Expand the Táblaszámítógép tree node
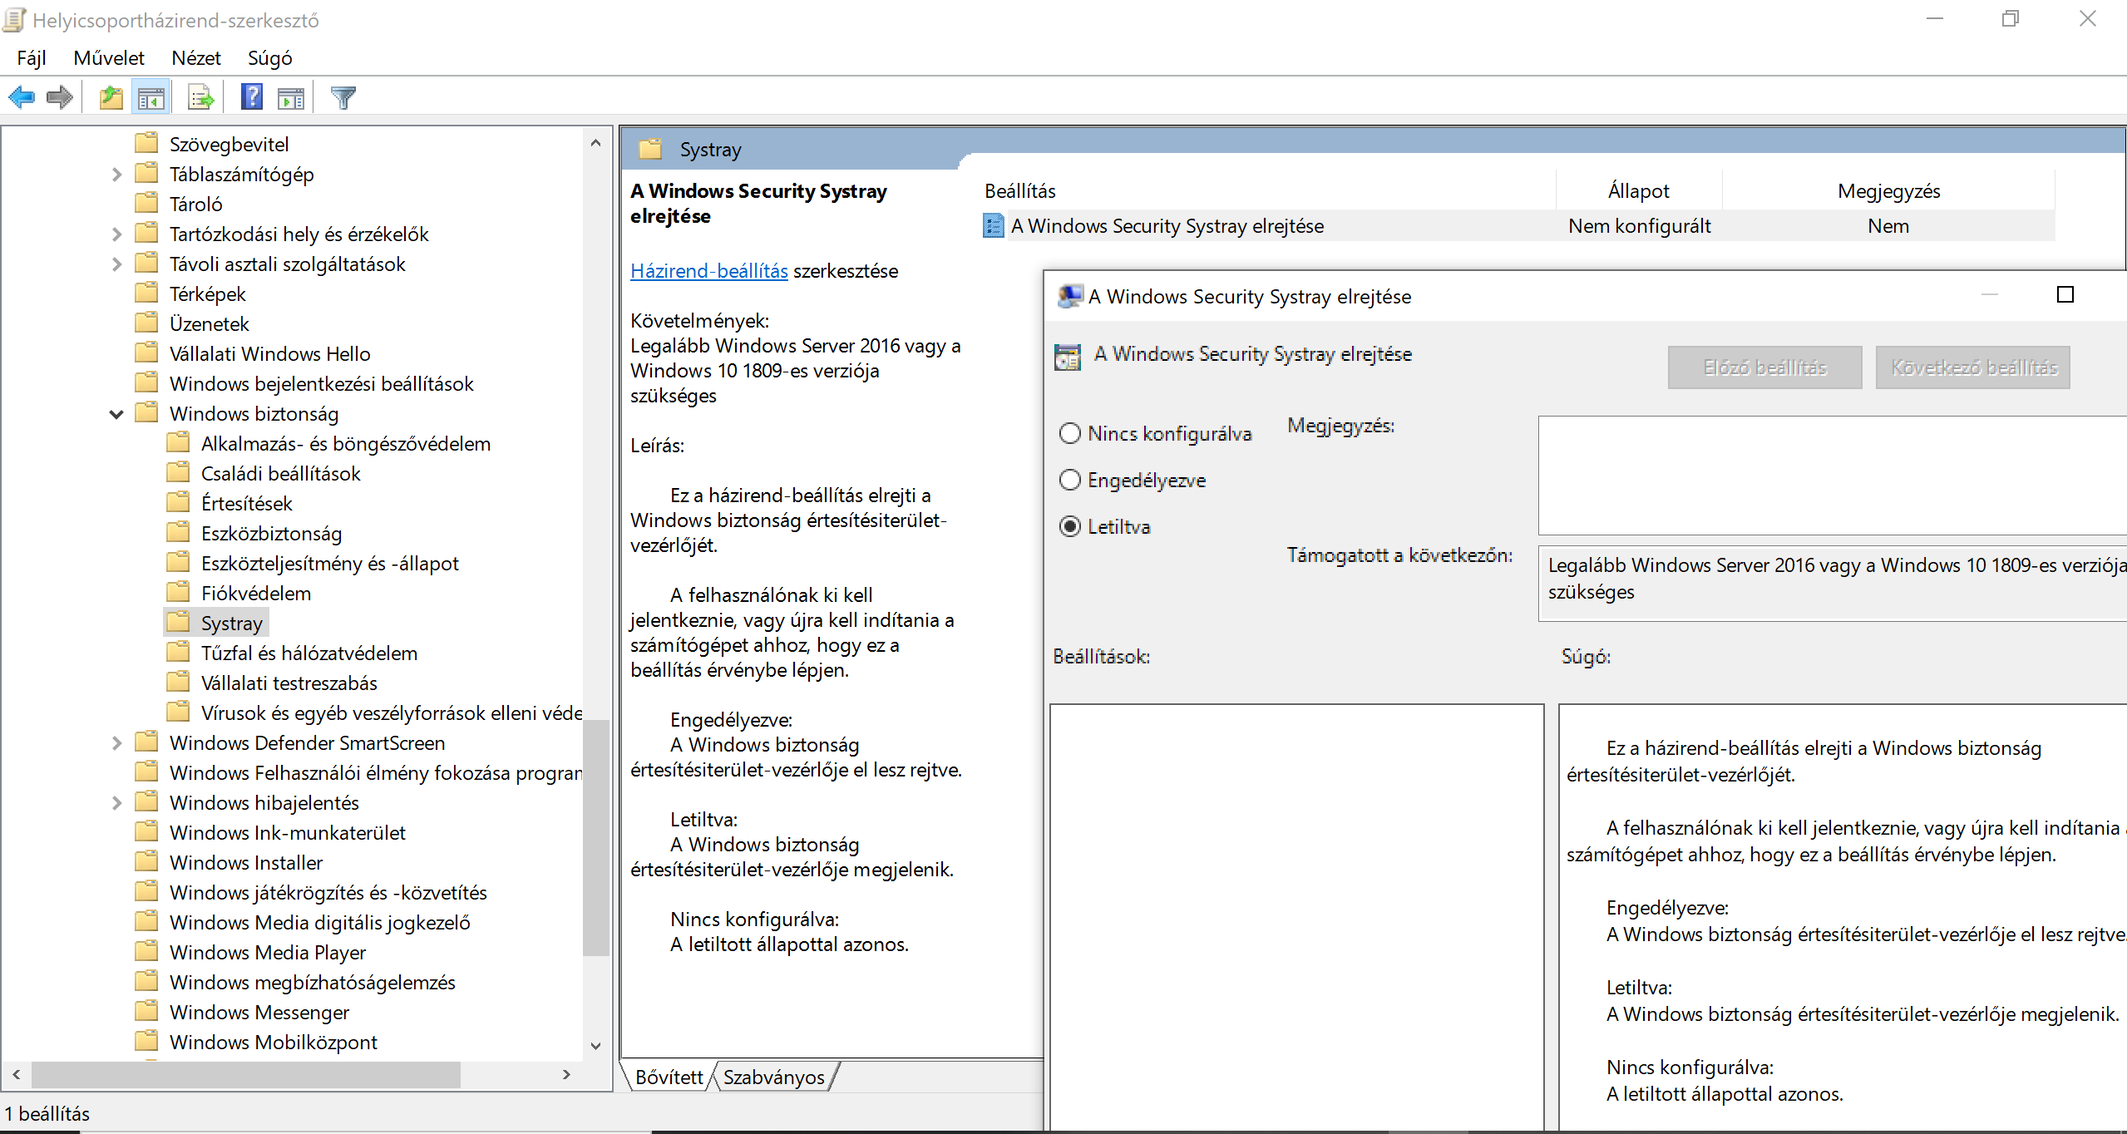2127x1134 pixels. click(x=116, y=174)
